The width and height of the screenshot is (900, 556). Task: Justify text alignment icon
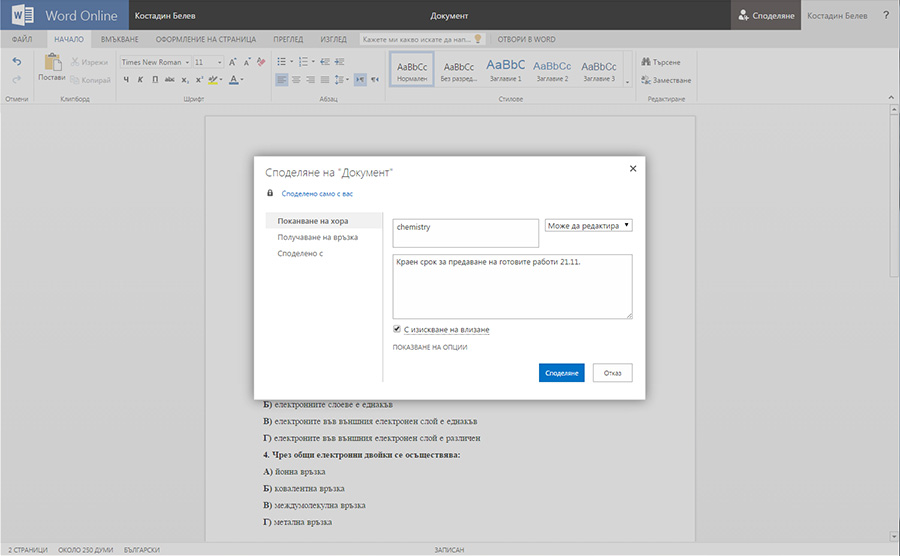click(x=324, y=80)
